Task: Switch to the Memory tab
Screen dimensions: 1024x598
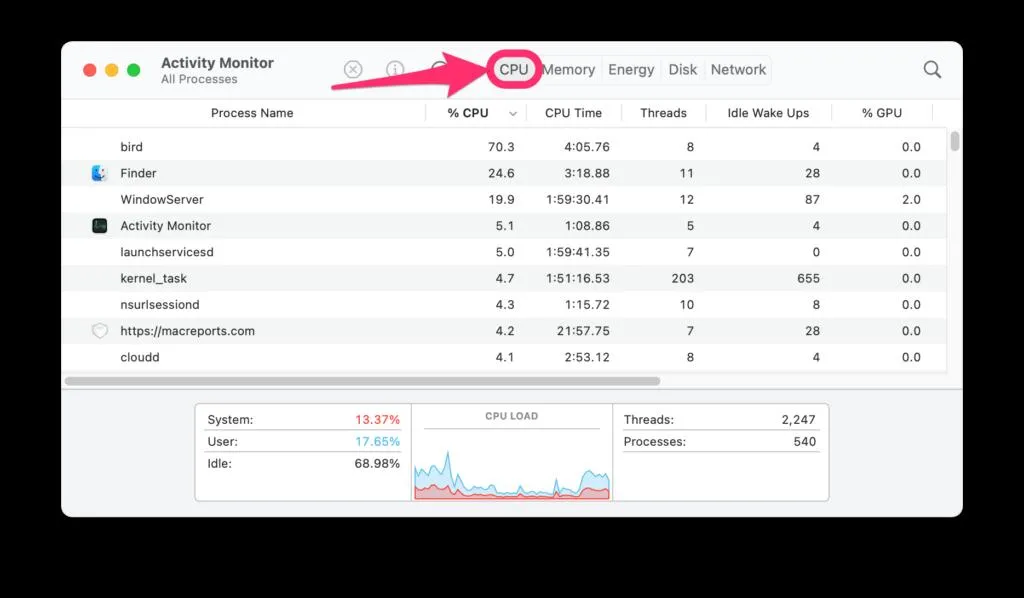Action: pyautogui.click(x=568, y=69)
